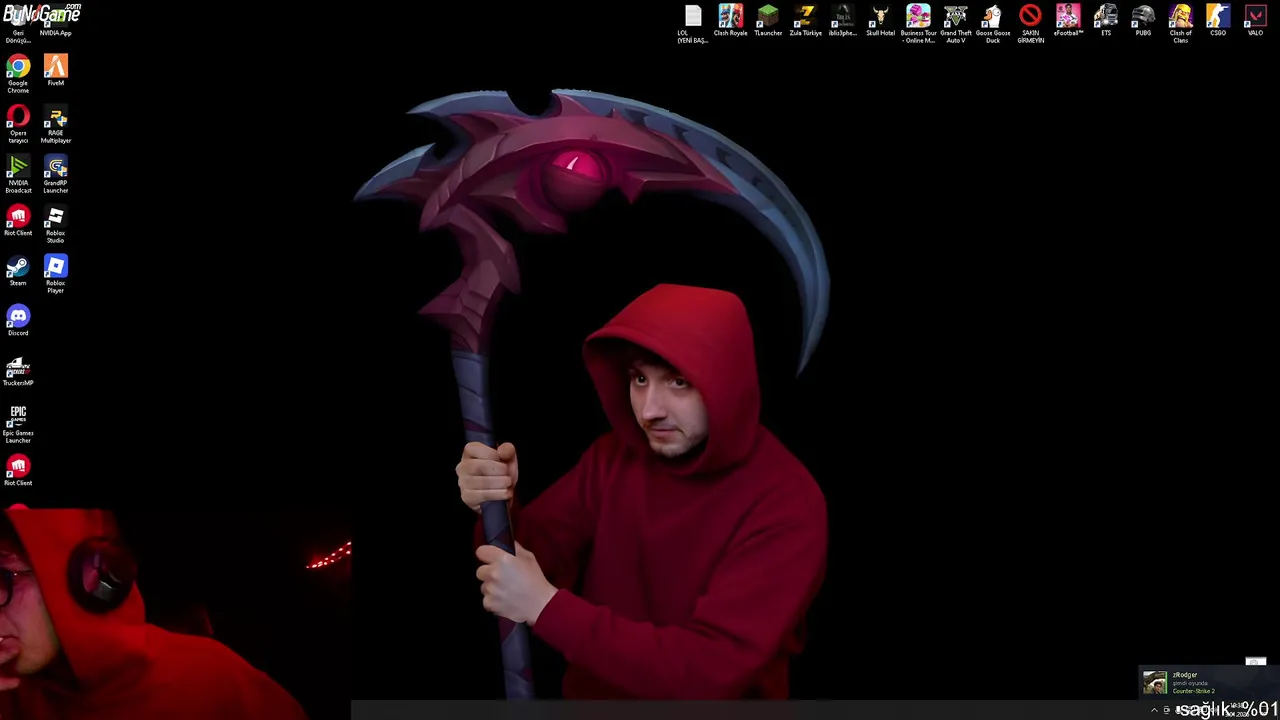Select the NVIDIA App shortcut
The height and width of the screenshot is (720, 1280).
(55, 22)
